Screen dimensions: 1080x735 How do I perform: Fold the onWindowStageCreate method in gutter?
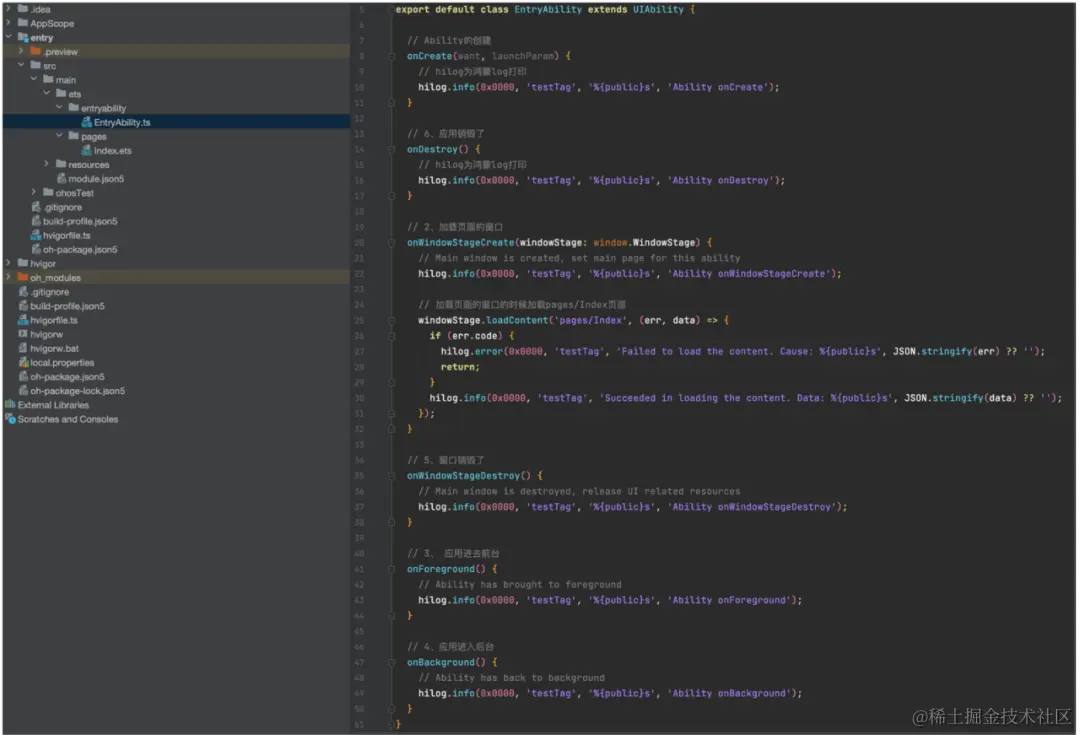point(391,242)
